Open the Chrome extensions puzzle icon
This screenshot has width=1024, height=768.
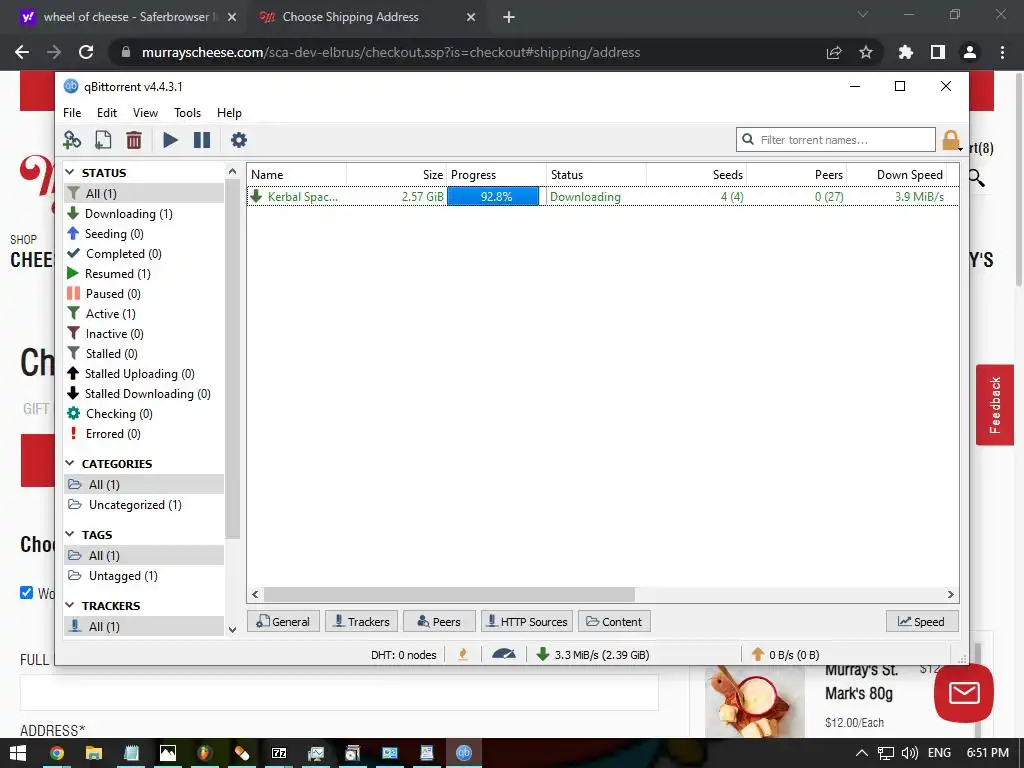point(905,52)
